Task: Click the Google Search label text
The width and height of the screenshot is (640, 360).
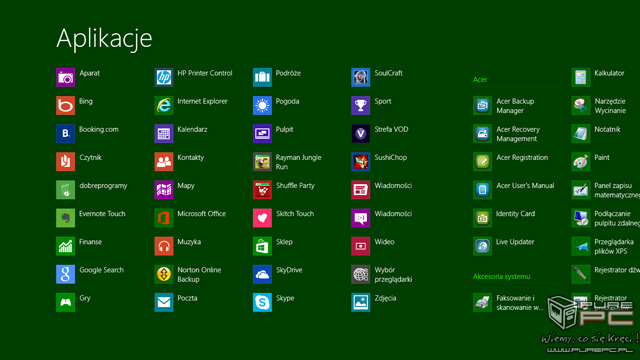Action: click(x=101, y=270)
